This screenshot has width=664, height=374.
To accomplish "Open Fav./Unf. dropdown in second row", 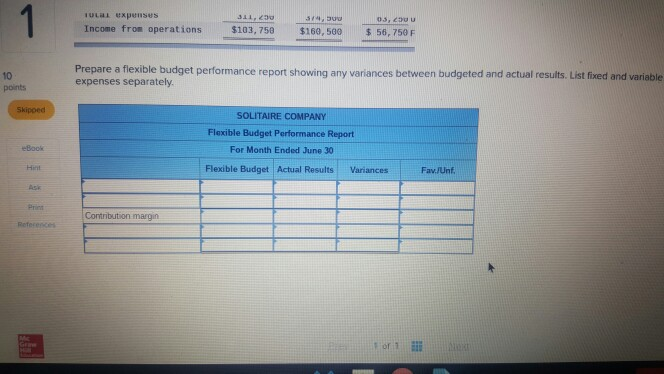I will (x=437, y=203).
